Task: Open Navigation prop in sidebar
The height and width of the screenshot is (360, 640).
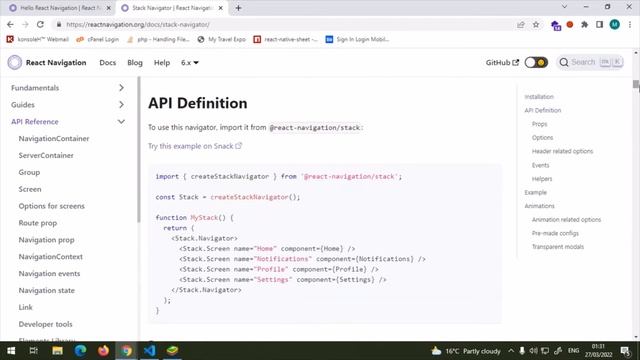Action: [x=47, y=240]
